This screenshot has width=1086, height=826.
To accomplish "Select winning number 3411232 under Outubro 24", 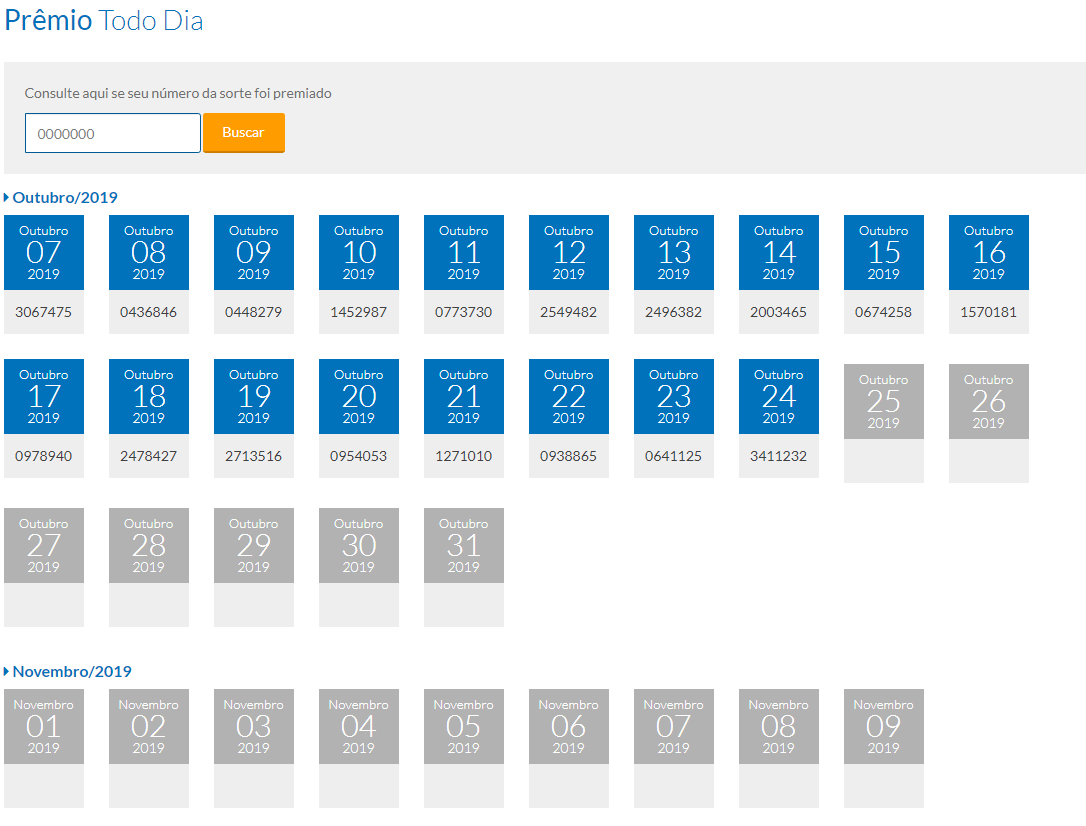I will 778,456.
